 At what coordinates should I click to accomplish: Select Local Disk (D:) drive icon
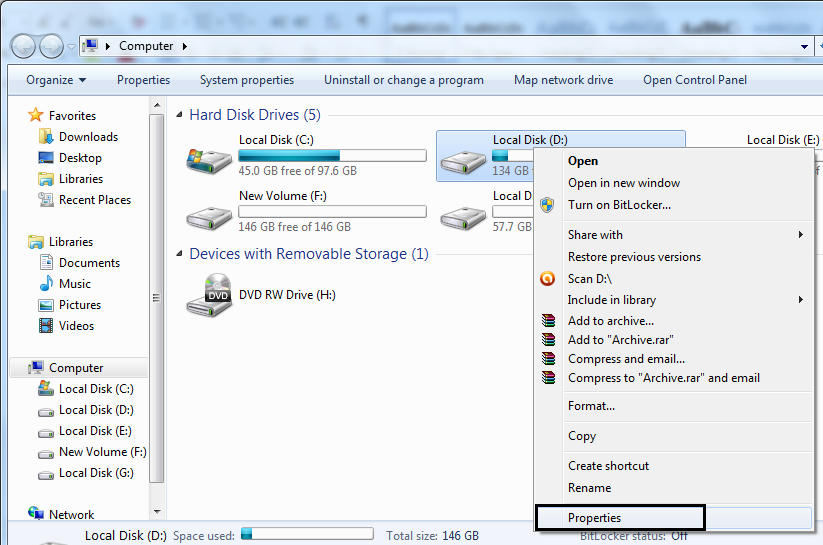(463, 162)
